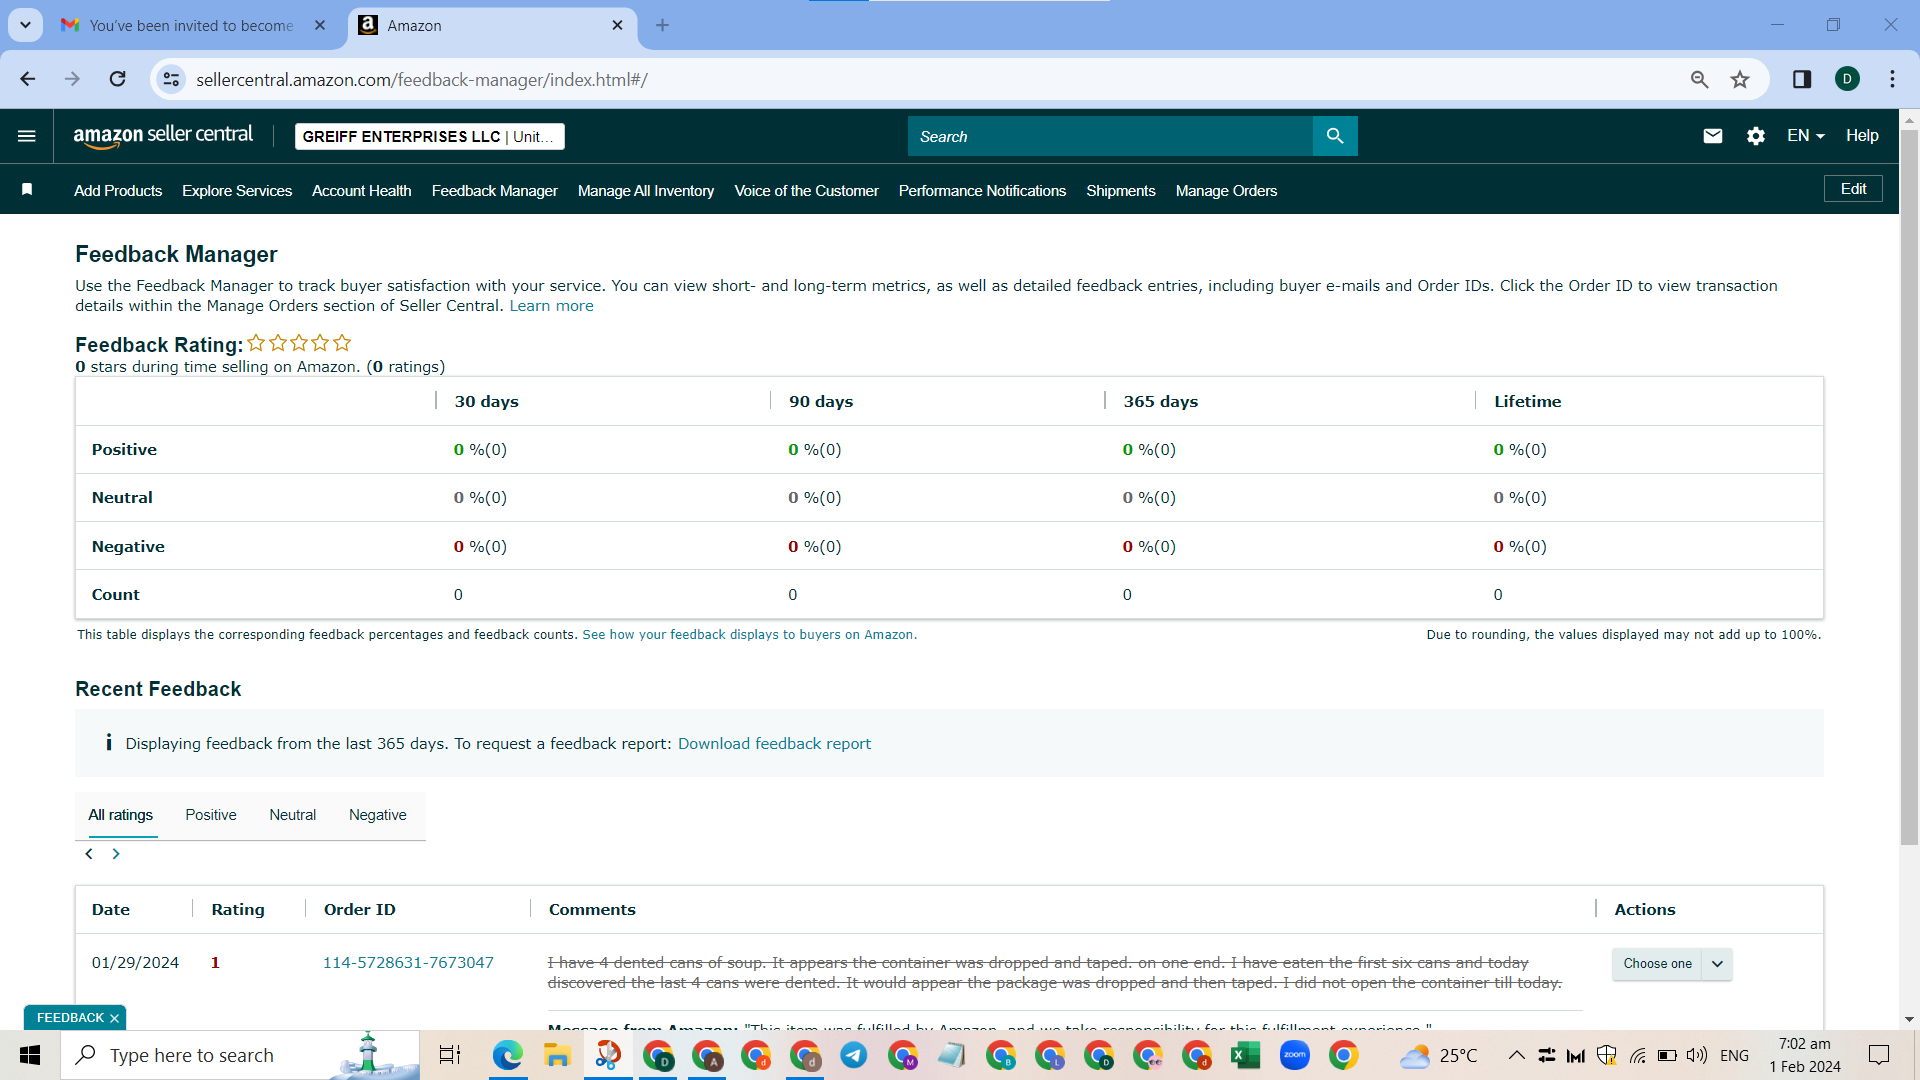This screenshot has height=1080, width=1920.
Task: Go to next feedback page arrow
Action: (116, 854)
